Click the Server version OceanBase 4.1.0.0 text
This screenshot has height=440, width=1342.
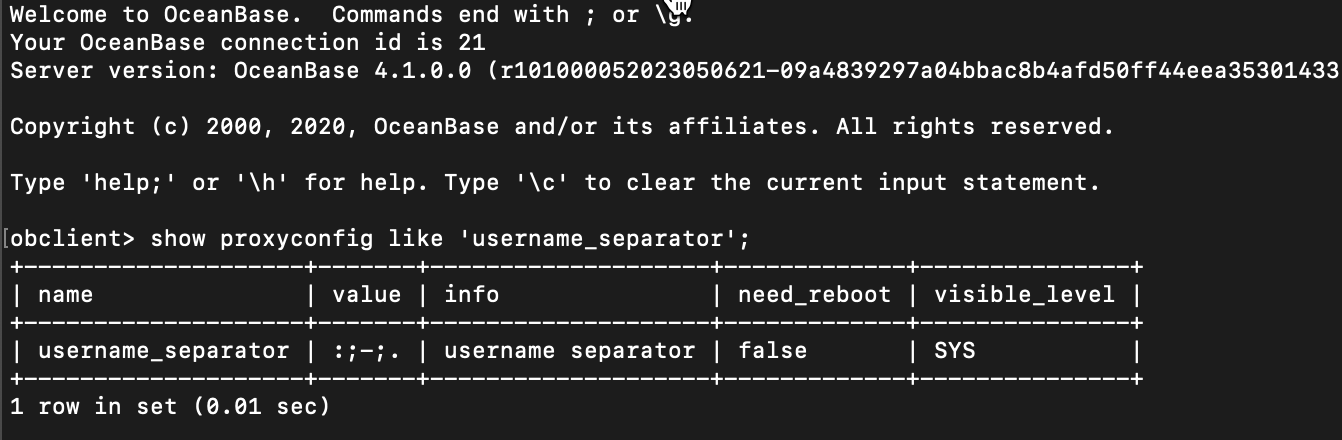(241, 71)
